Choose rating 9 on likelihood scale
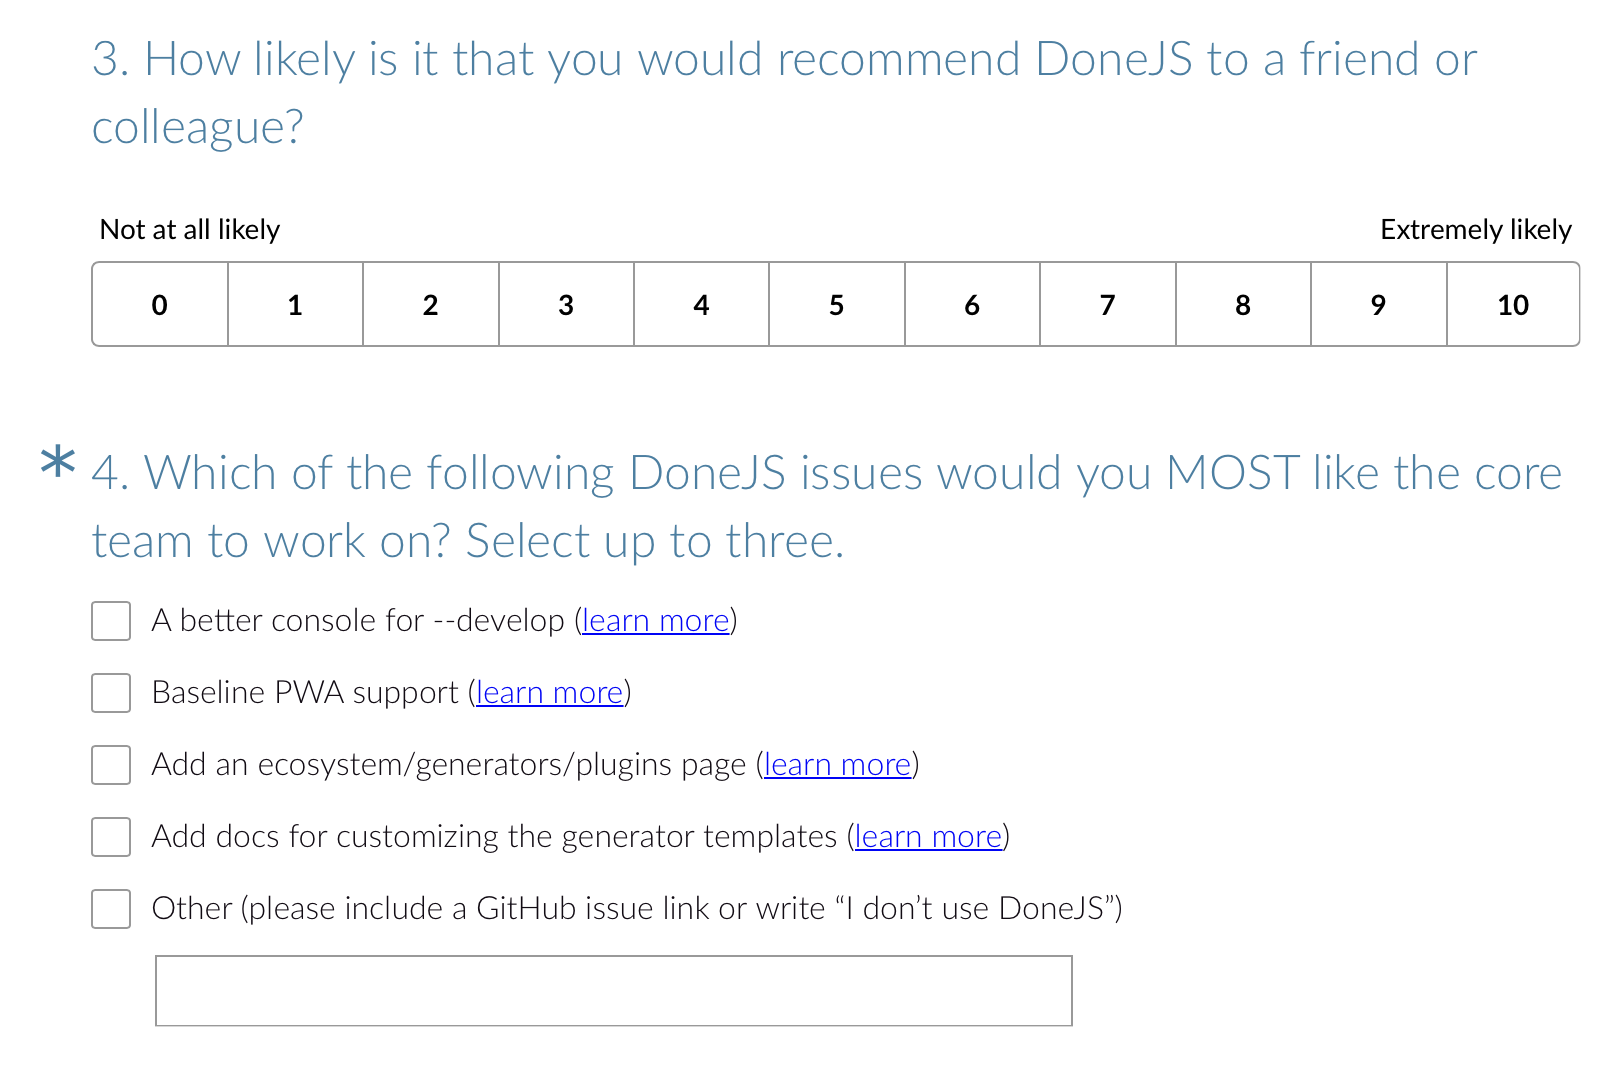Screen dimensions: 1621x1067 (x=1379, y=305)
